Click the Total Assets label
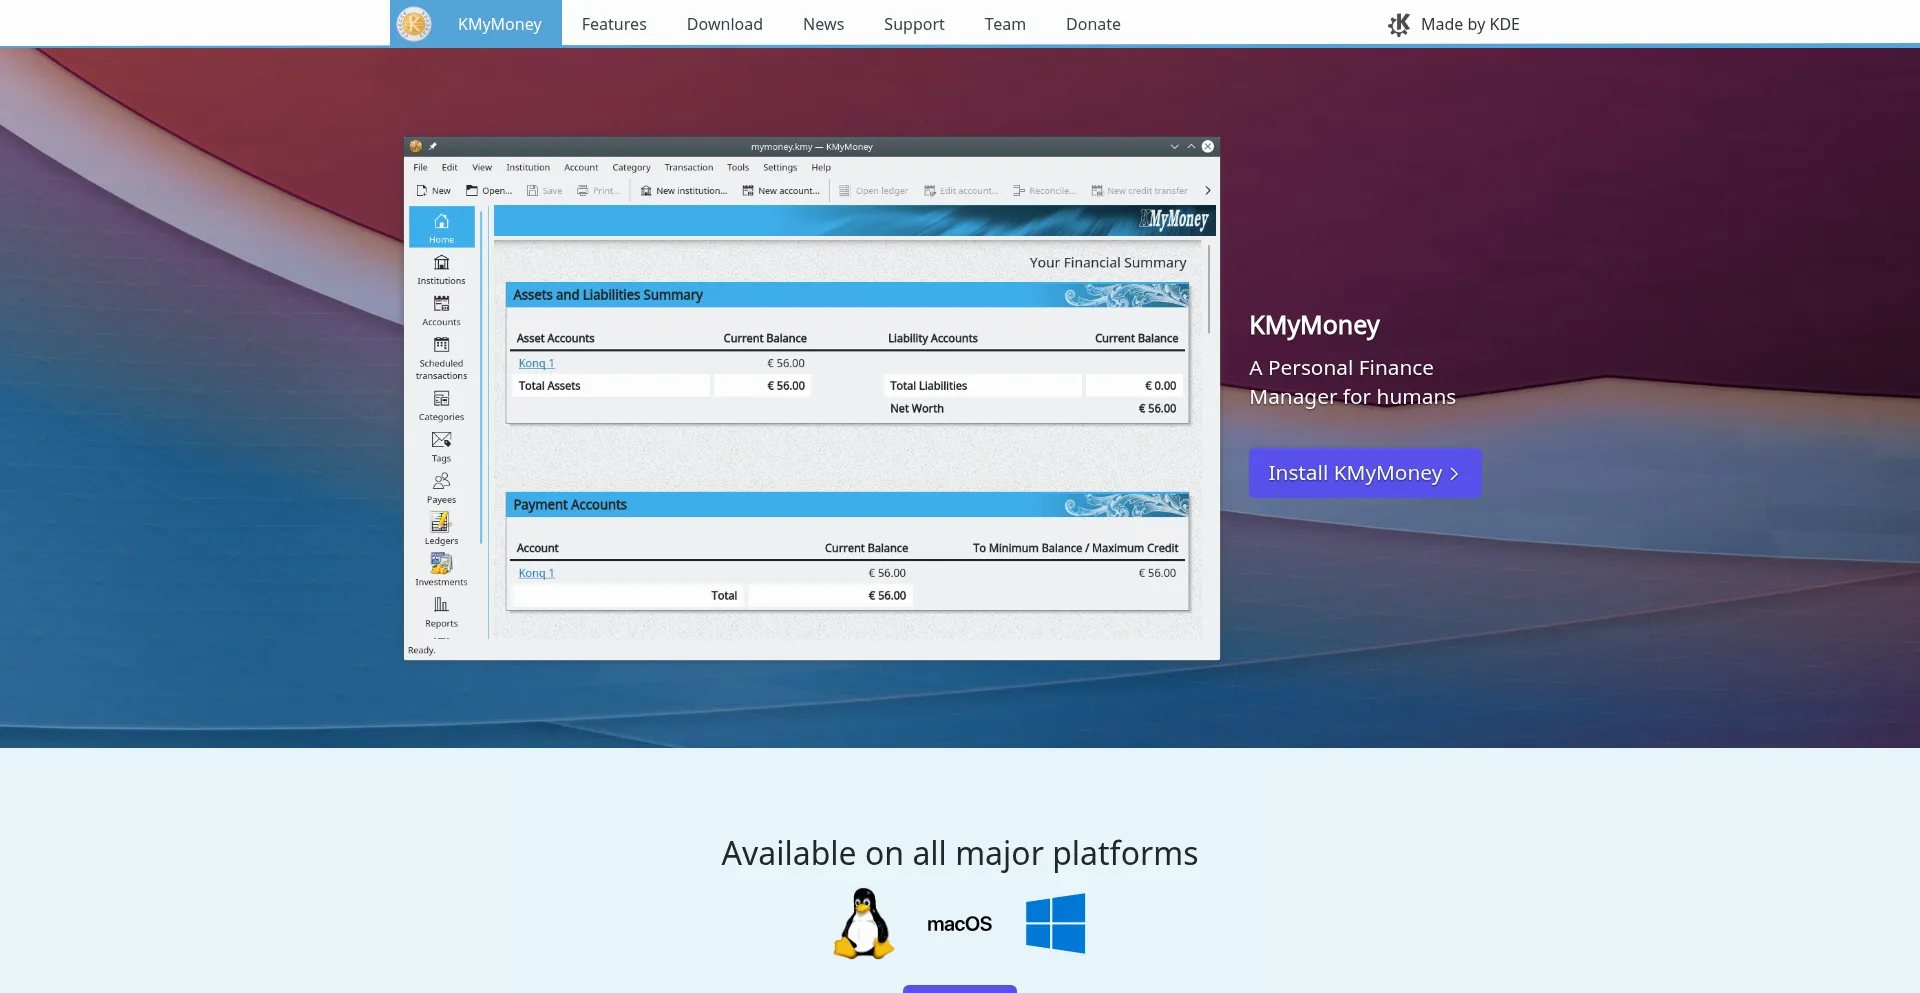The image size is (1920, 993). 549,385
